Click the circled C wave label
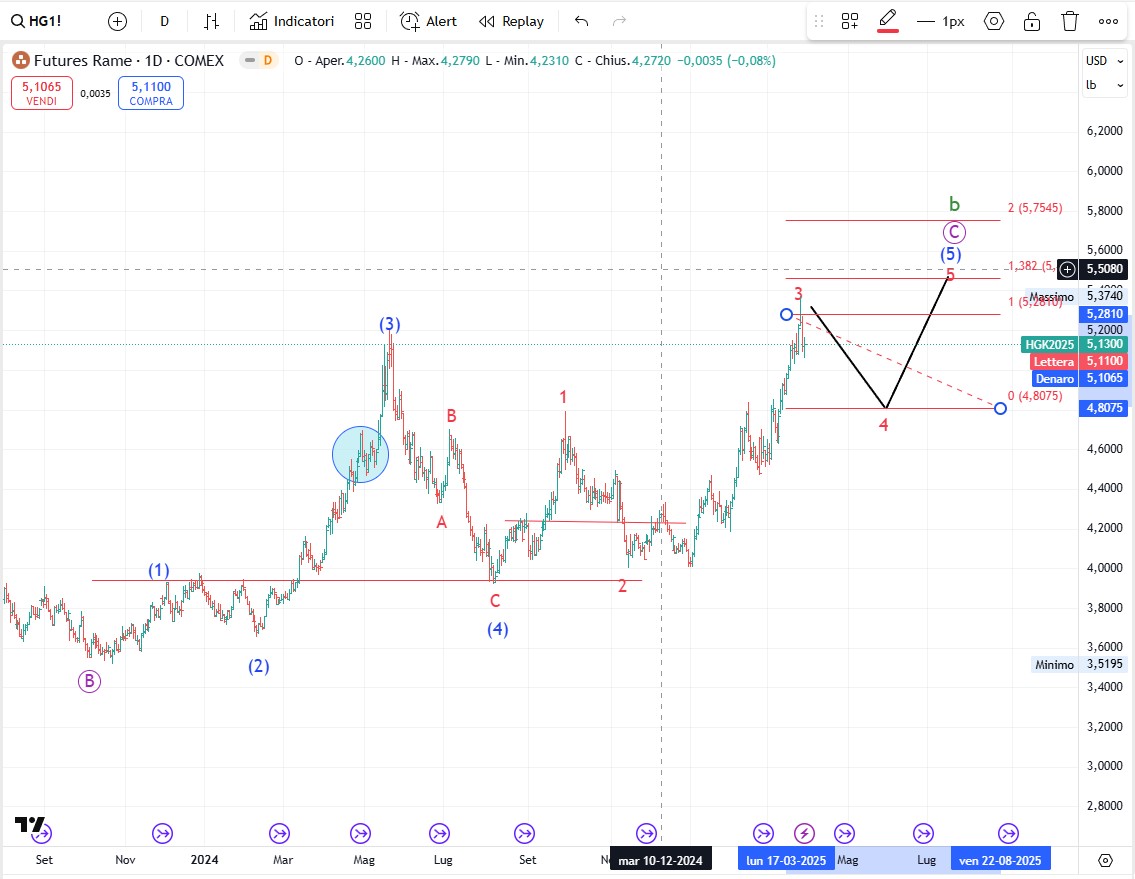1135x879 pixels. tap(954, 232)
